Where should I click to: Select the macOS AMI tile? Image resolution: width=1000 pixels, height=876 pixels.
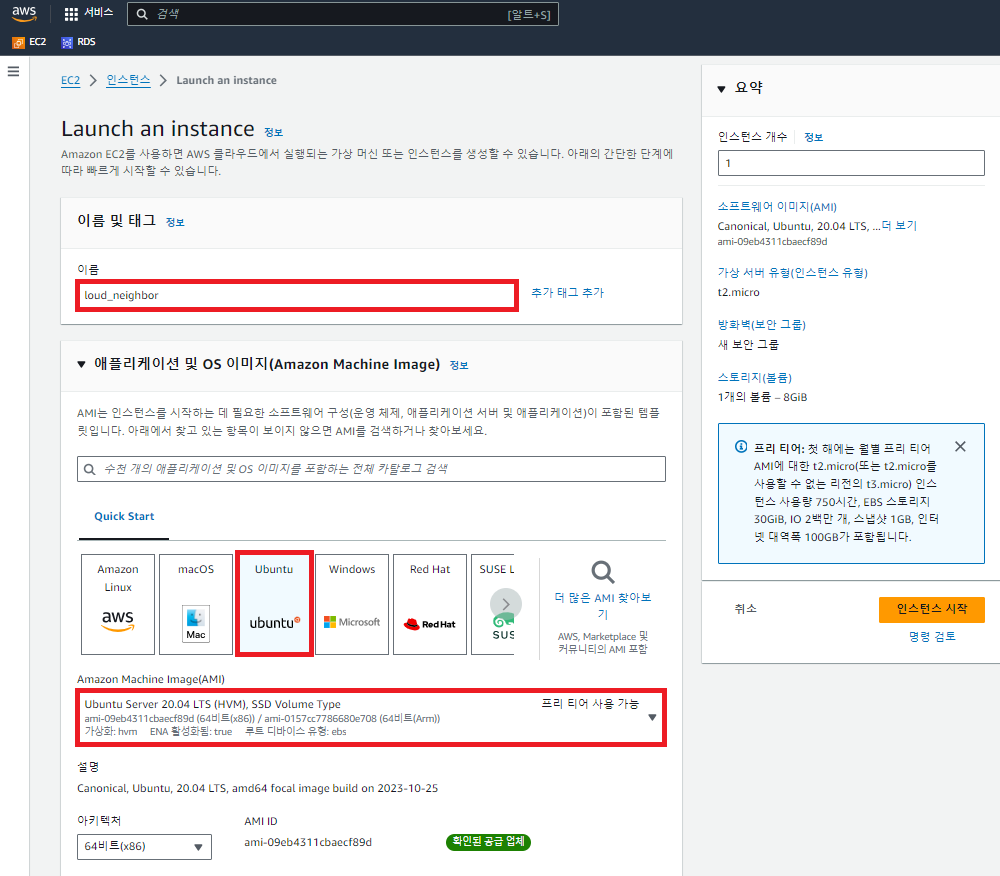pos(196,604)
